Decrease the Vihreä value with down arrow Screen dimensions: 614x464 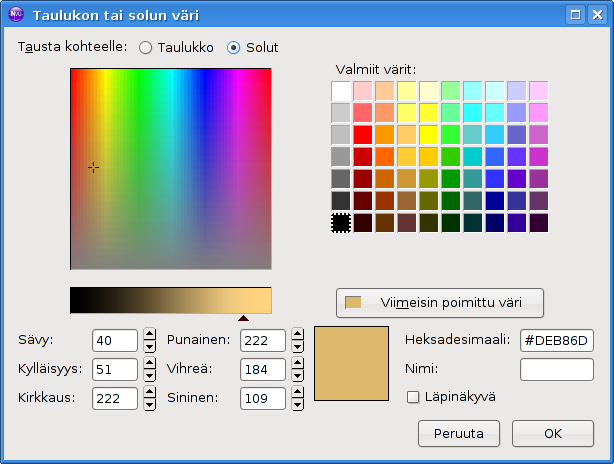[x=297, y=376]
